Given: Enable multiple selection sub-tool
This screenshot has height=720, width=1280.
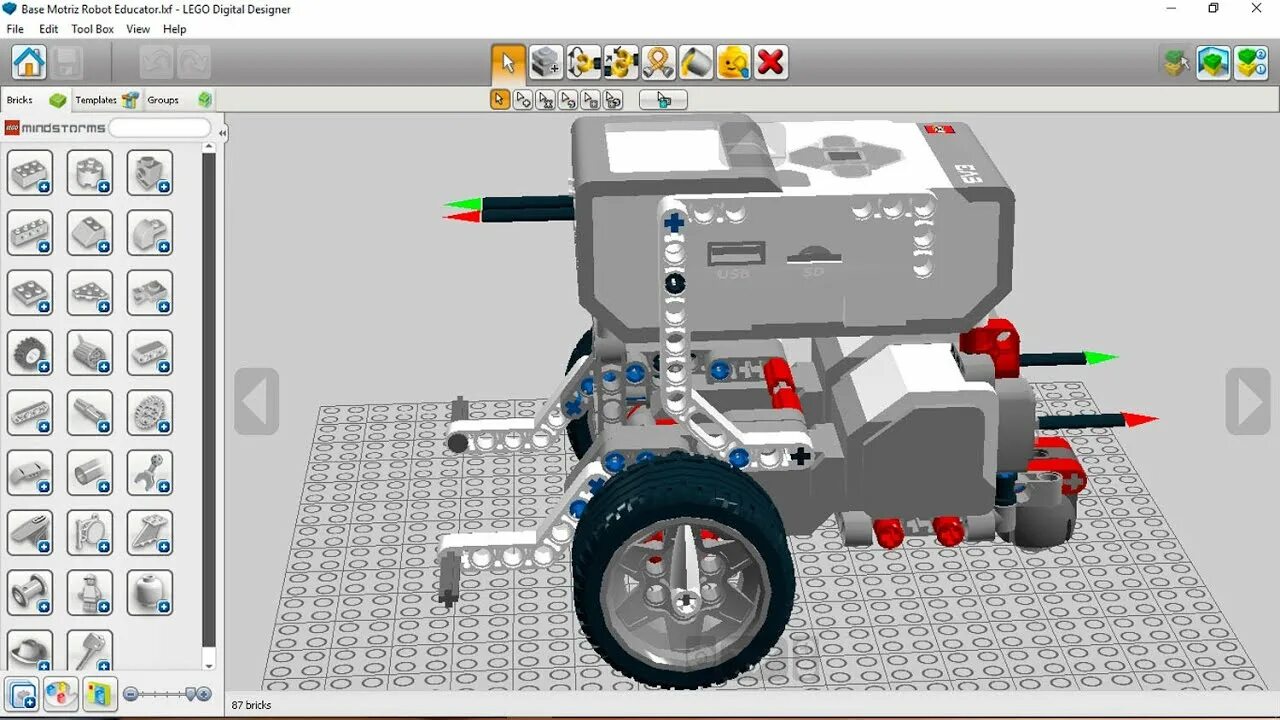Looking at the screenshot, I should 523,100.
